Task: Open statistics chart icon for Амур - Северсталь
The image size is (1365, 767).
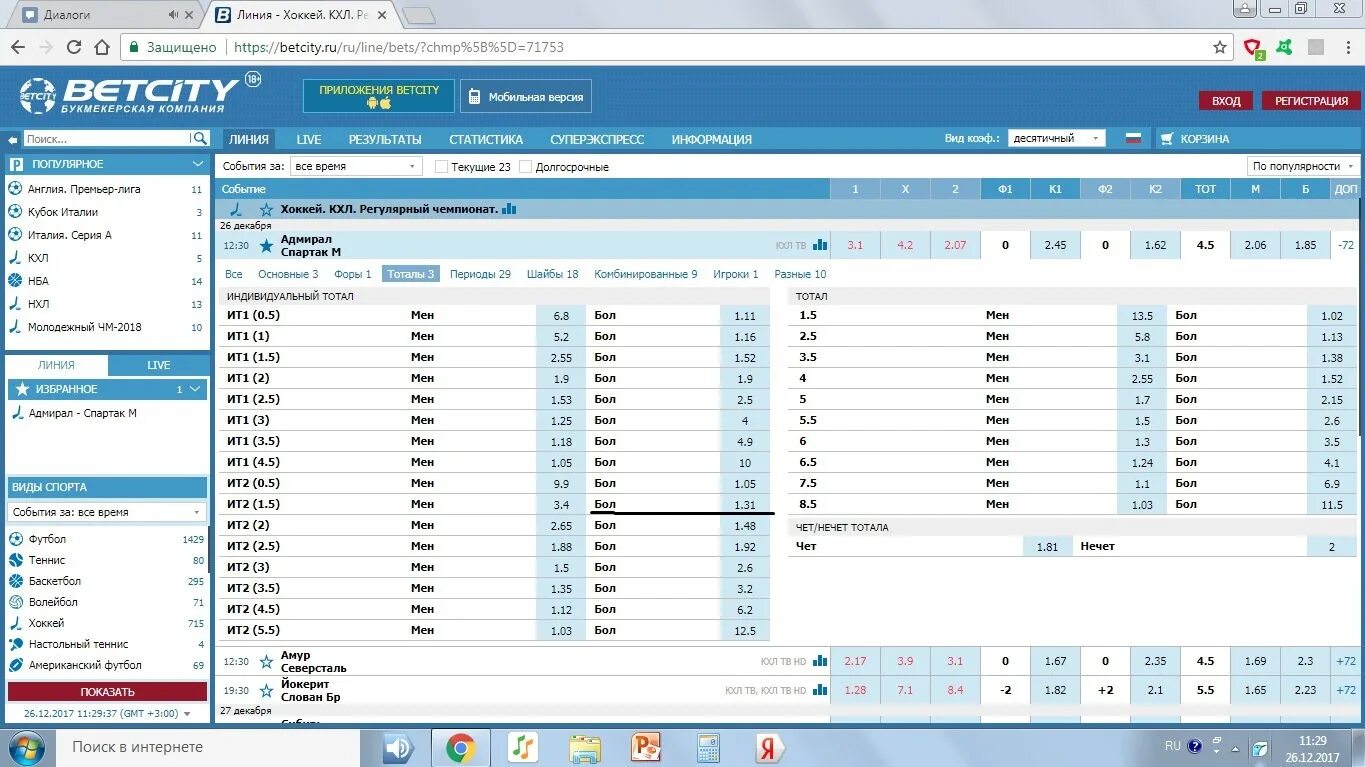Action: point(820,661)
